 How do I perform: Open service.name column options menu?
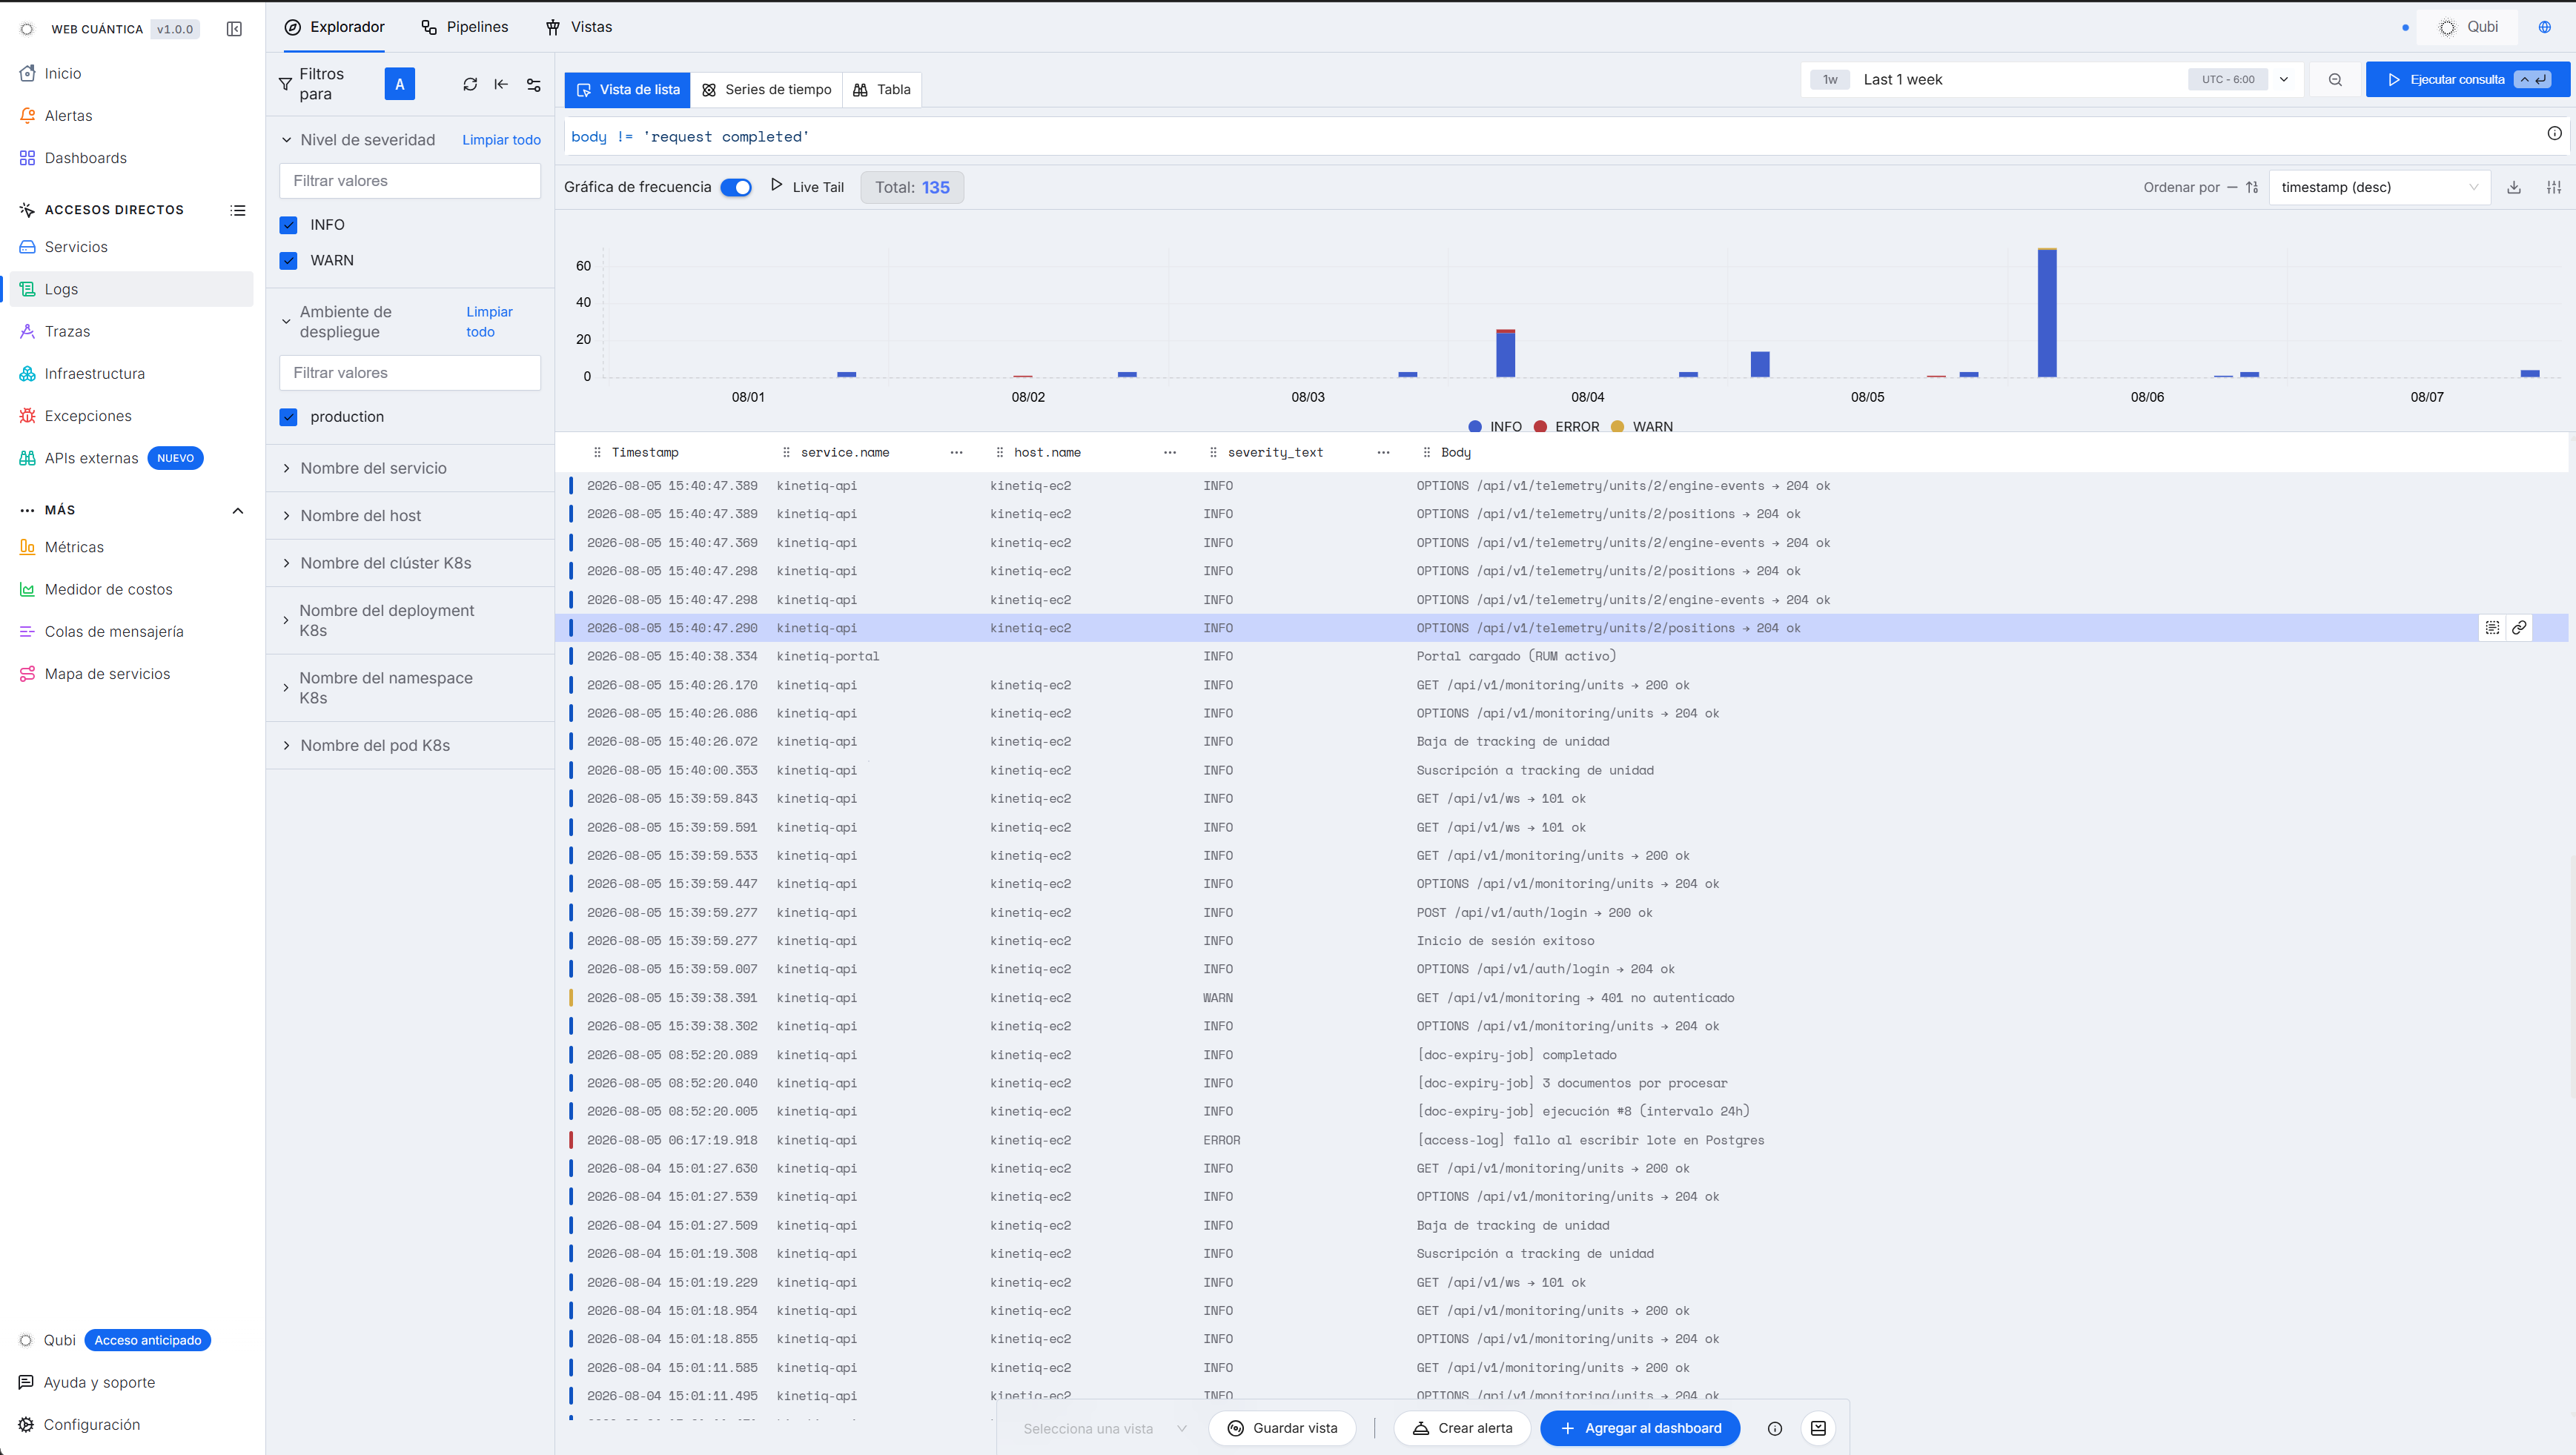pos(956,453)
